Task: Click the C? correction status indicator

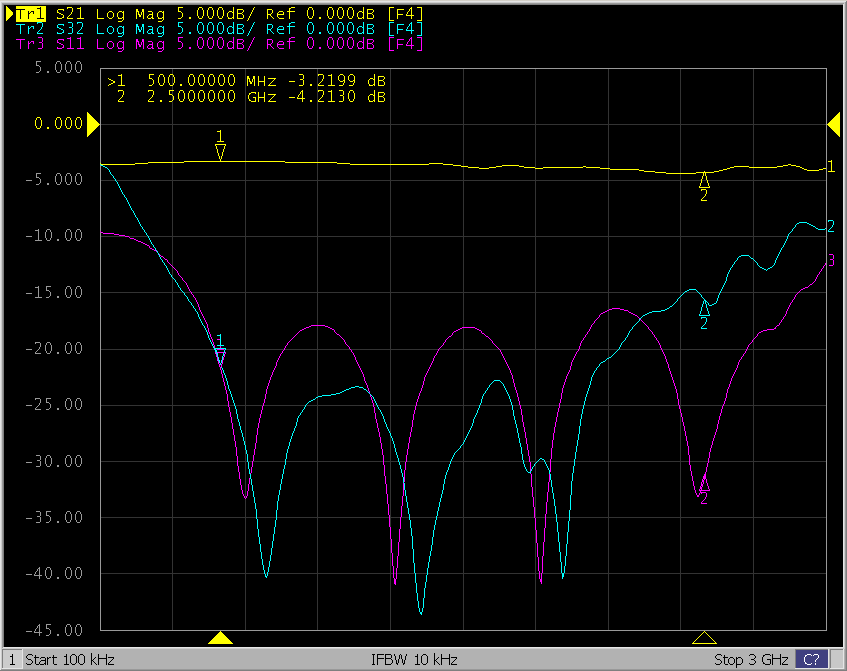Action: click(811, 660)
